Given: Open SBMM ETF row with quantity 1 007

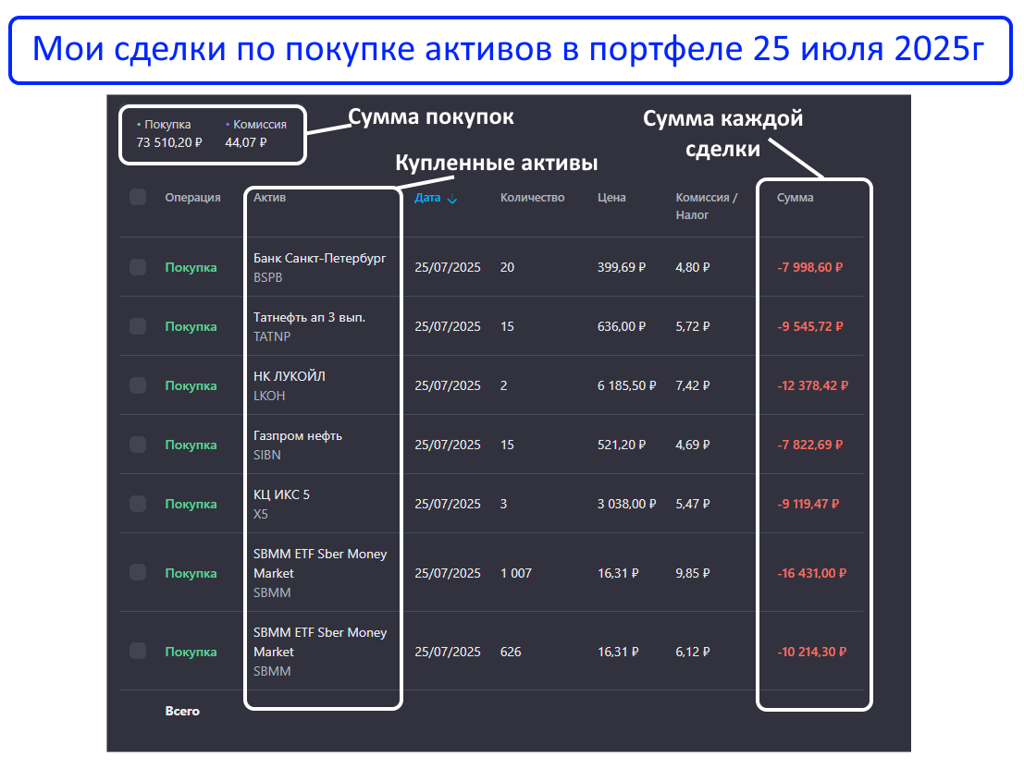Looking at the screenshot, I should 320,563.
